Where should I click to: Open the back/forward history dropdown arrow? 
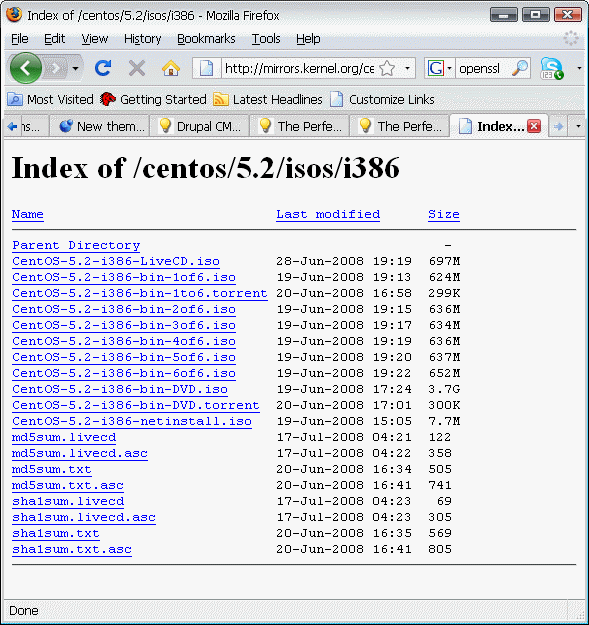(x=75, y=69)
